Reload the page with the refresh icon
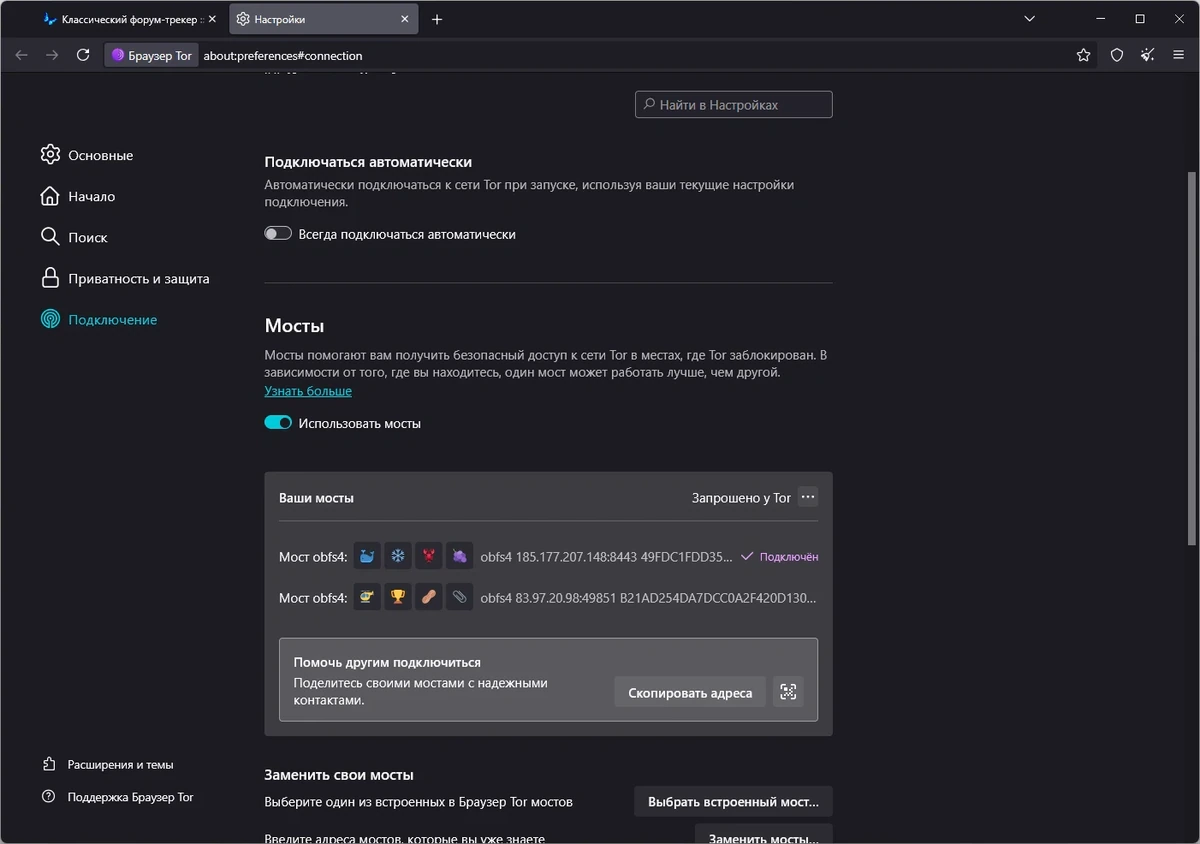The width and height of the screenshot is (1200, 844). tap(83, 55)
